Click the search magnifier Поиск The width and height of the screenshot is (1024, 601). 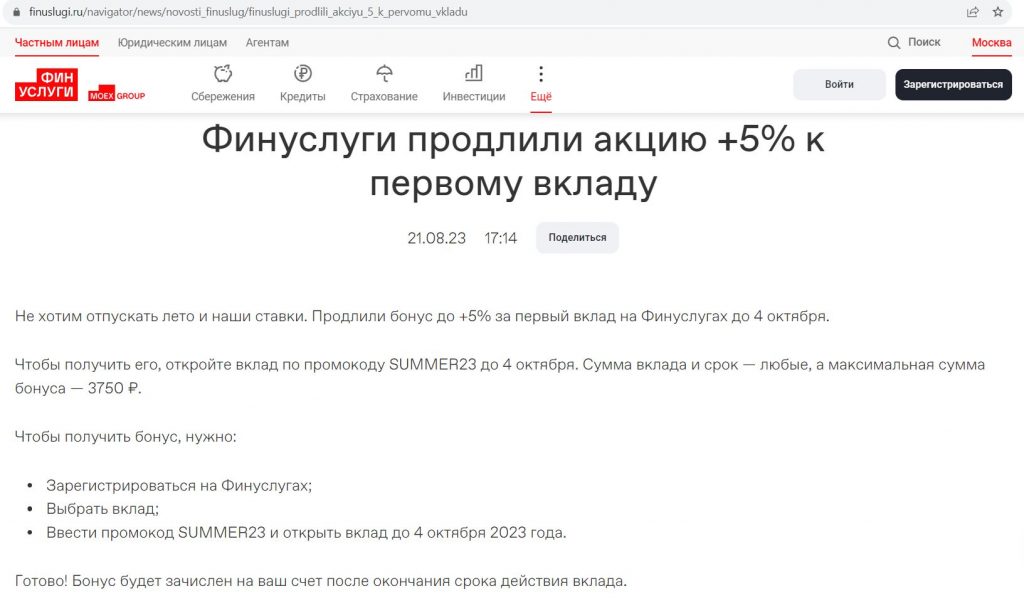(x=914, y=42)
